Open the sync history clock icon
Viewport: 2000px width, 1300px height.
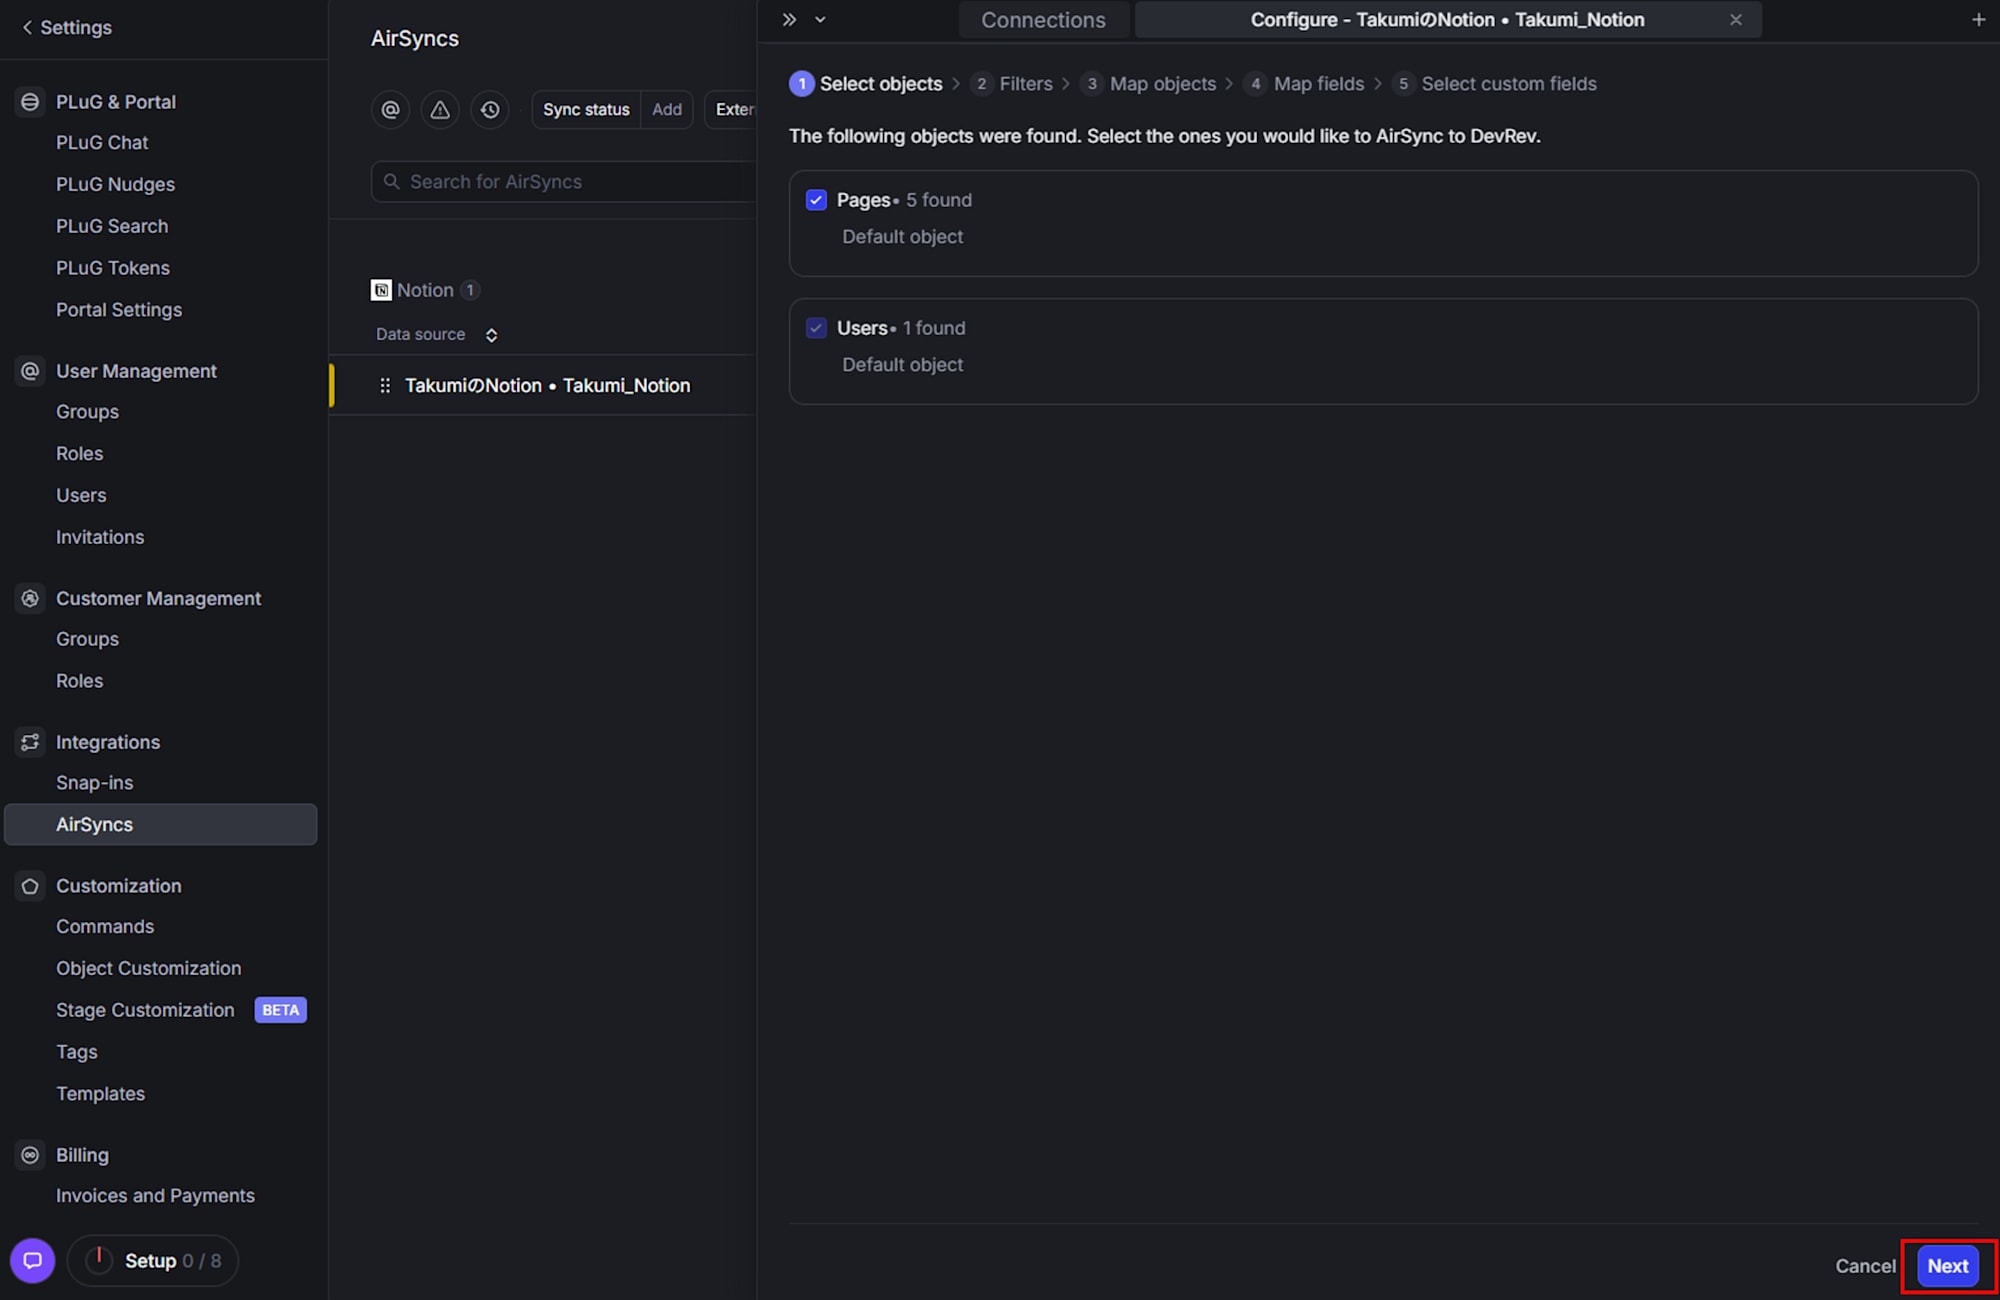coord(490,109)
